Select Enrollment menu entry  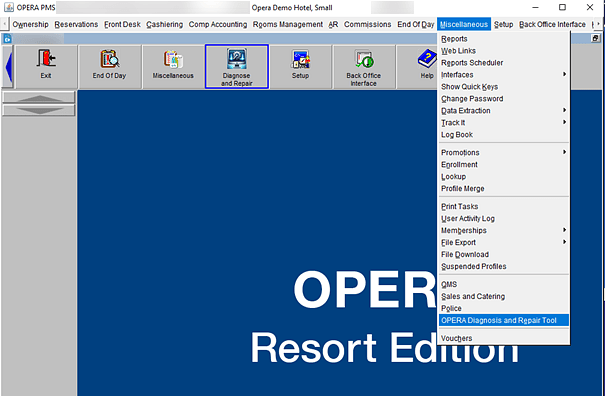(x=504, y=164)
